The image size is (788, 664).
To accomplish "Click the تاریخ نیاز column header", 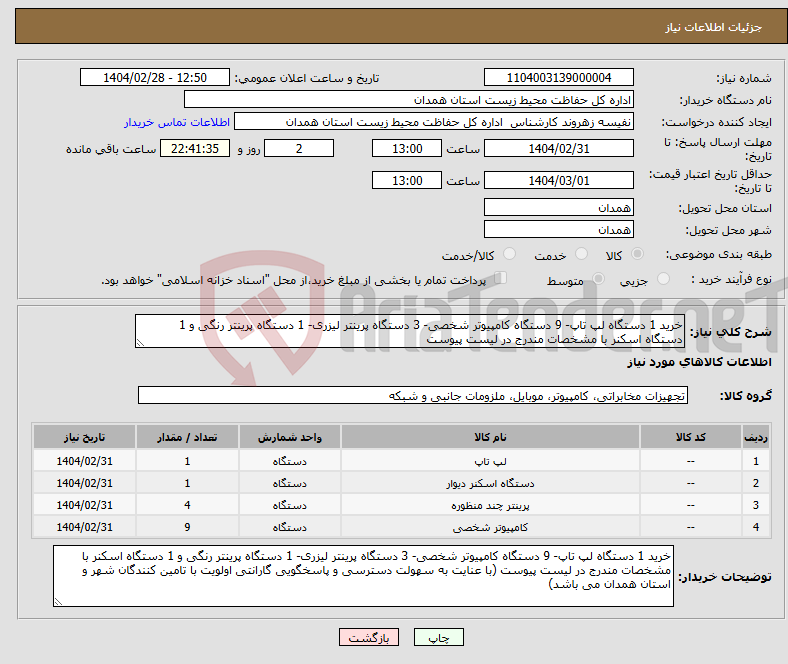I will click(x=84, y=437).
